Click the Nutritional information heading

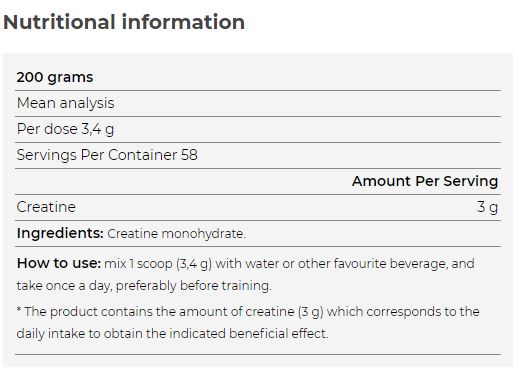pos(124,22)
